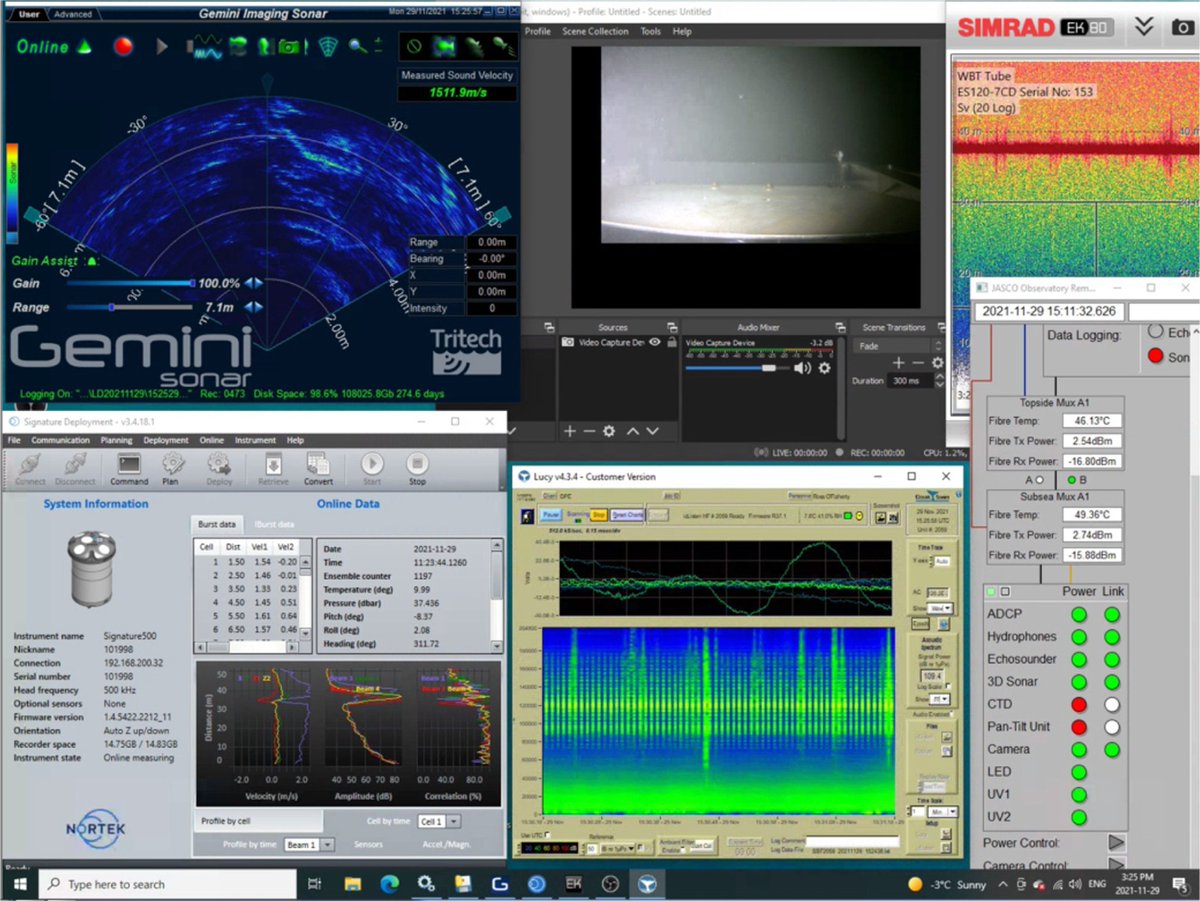
Task: Open Scene Collection menu in OBS
Action: (x=595, y=31)
